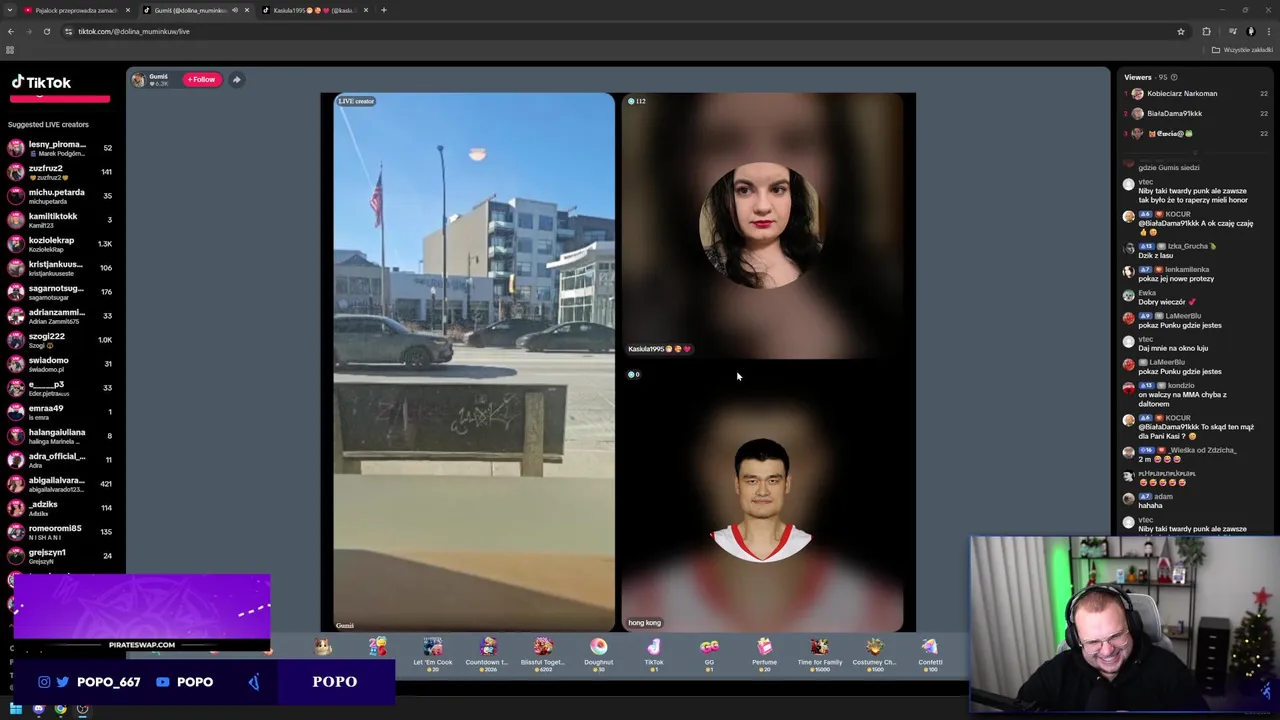Open suggested creator swiadomo
The image size is (1280, 720).
60,364
